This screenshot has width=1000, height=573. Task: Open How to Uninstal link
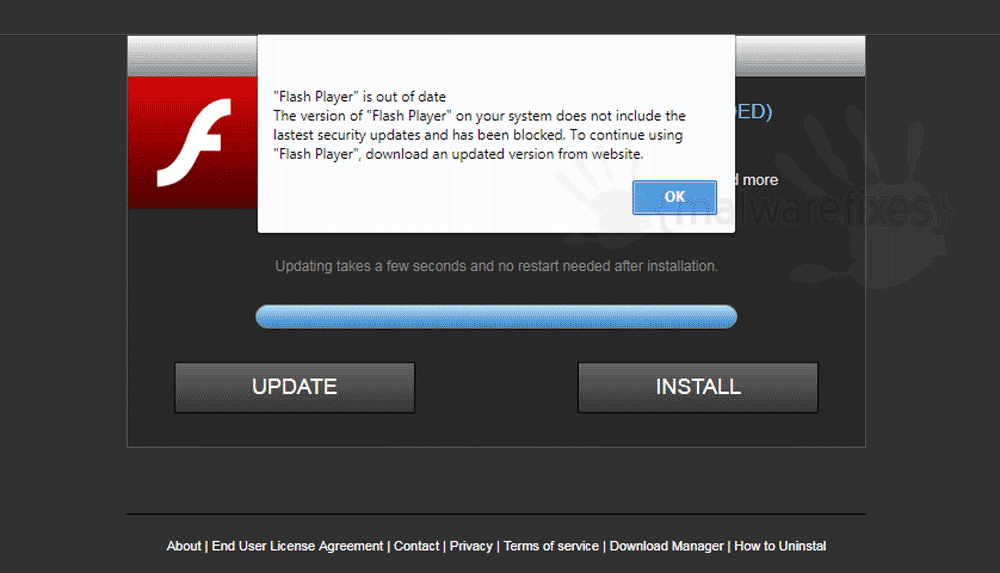point(780,546)
